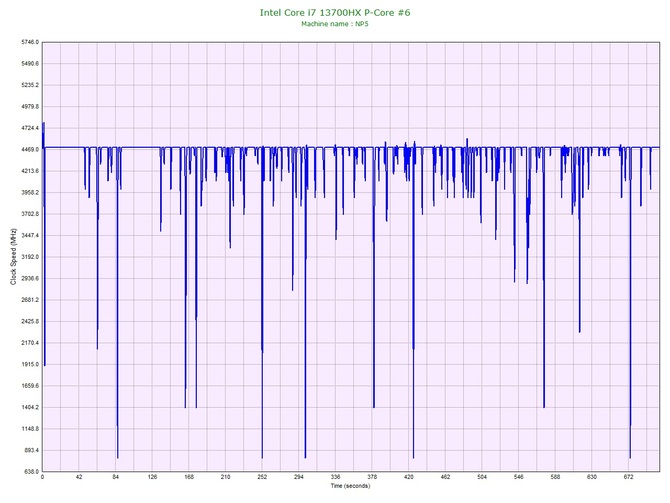Click the 4979.8 y-axis value
The height and width of the screenshot is (503, 670).
(x=30, y=106)
